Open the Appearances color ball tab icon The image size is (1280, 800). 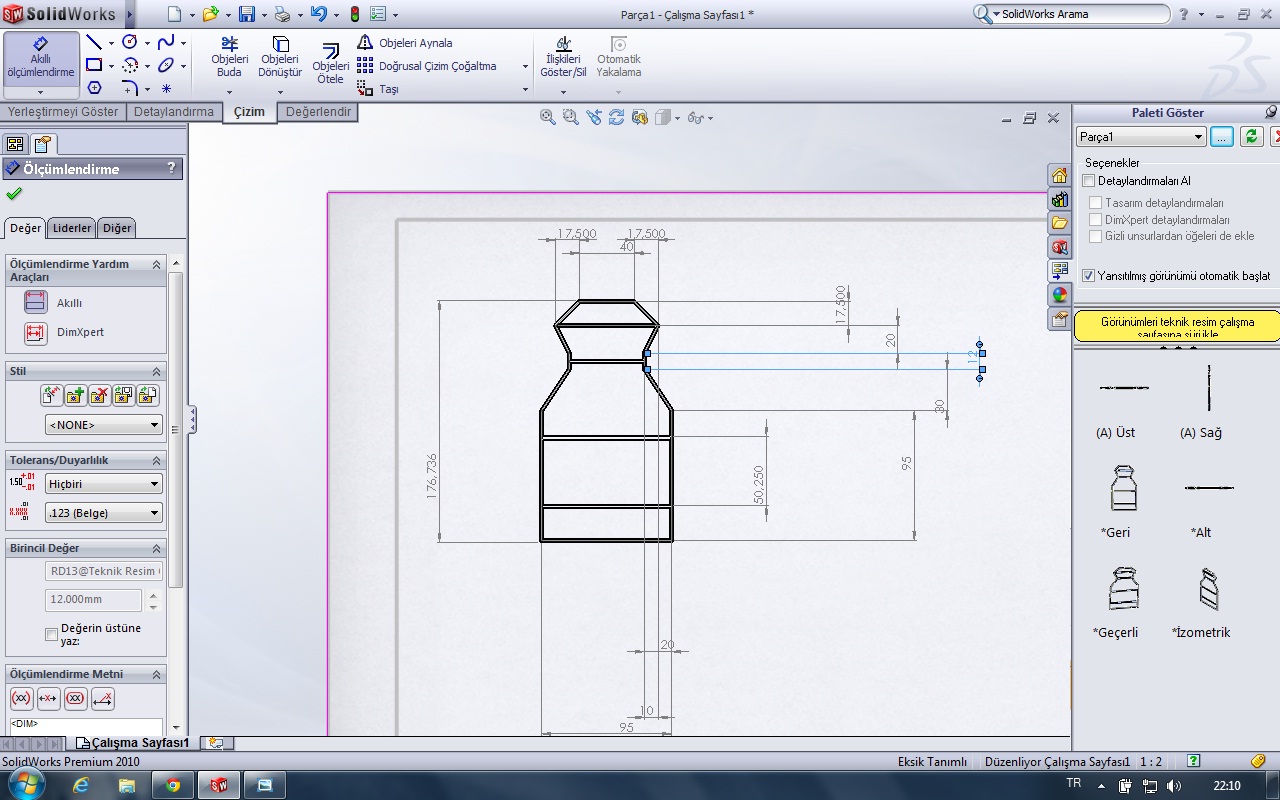tap(1059, 295)
